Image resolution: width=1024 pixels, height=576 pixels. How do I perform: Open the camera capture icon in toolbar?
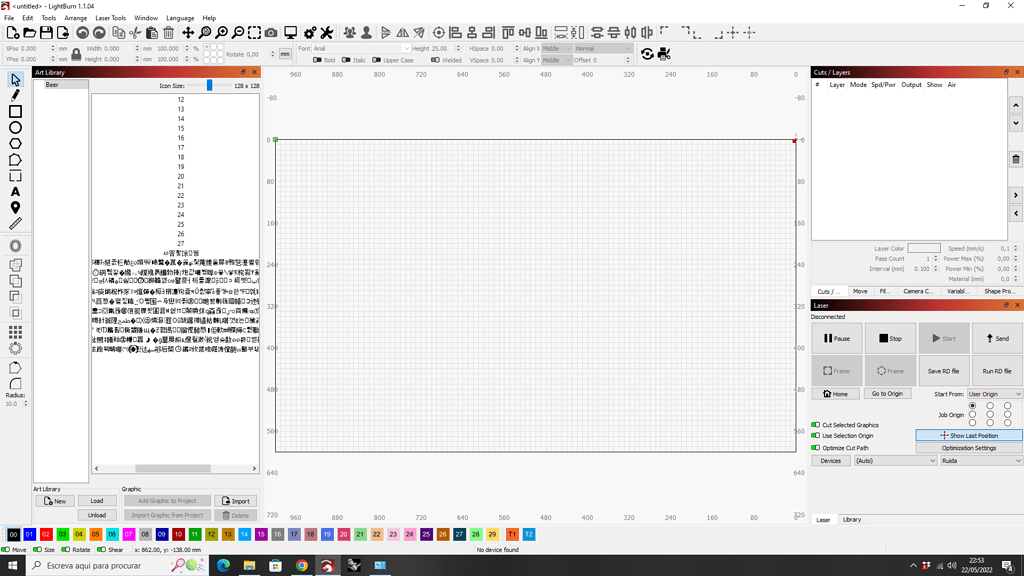coord(271,33)
